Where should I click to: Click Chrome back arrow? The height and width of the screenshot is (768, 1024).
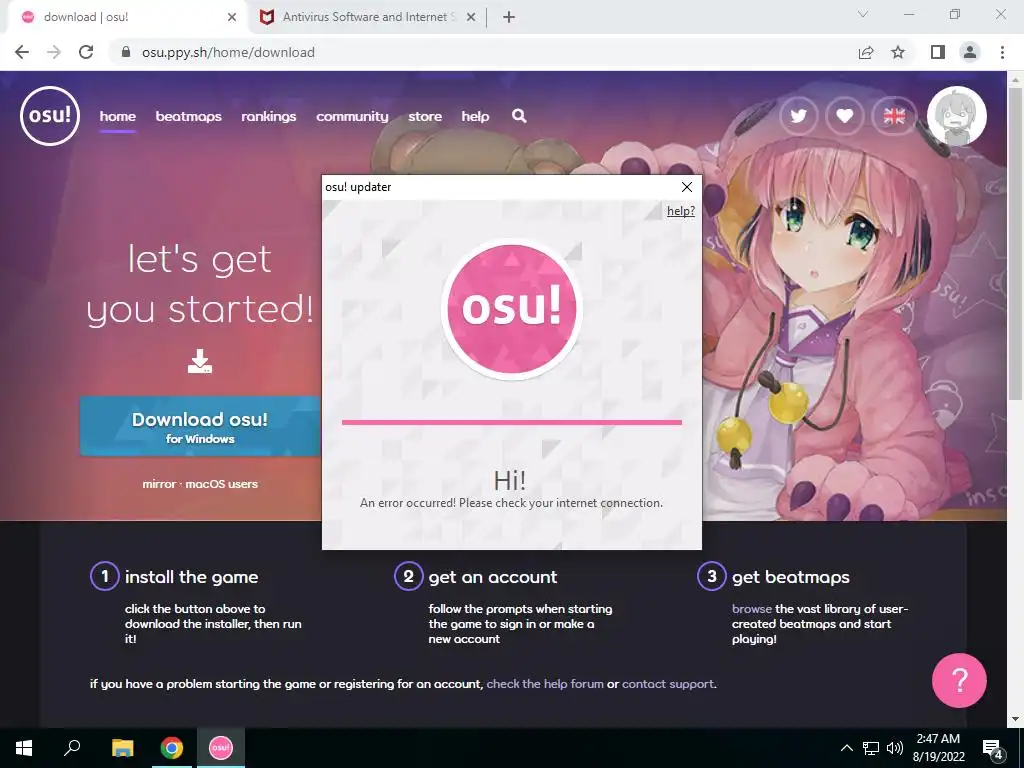point(22,52)
